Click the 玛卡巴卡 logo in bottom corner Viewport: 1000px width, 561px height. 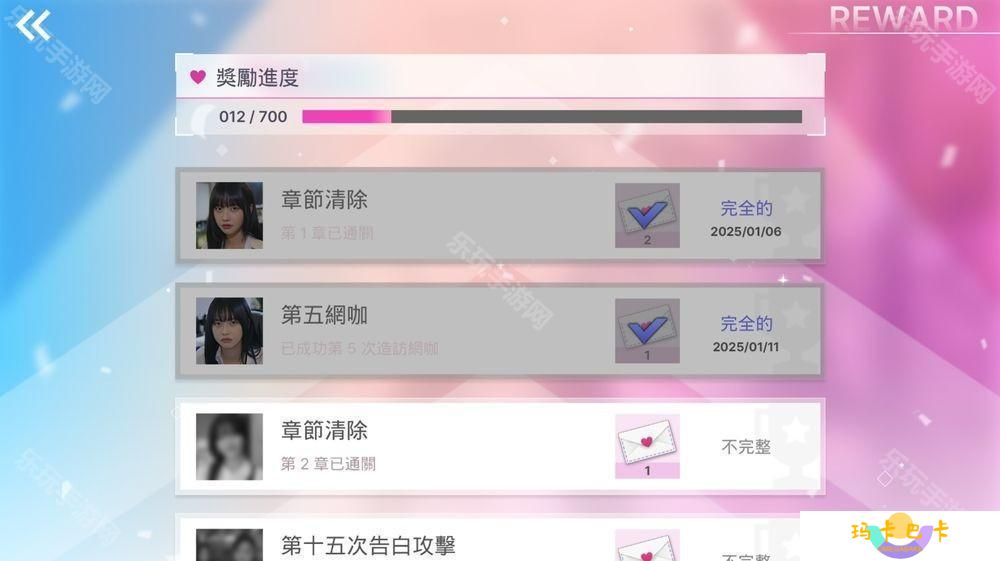pos(900,536)
